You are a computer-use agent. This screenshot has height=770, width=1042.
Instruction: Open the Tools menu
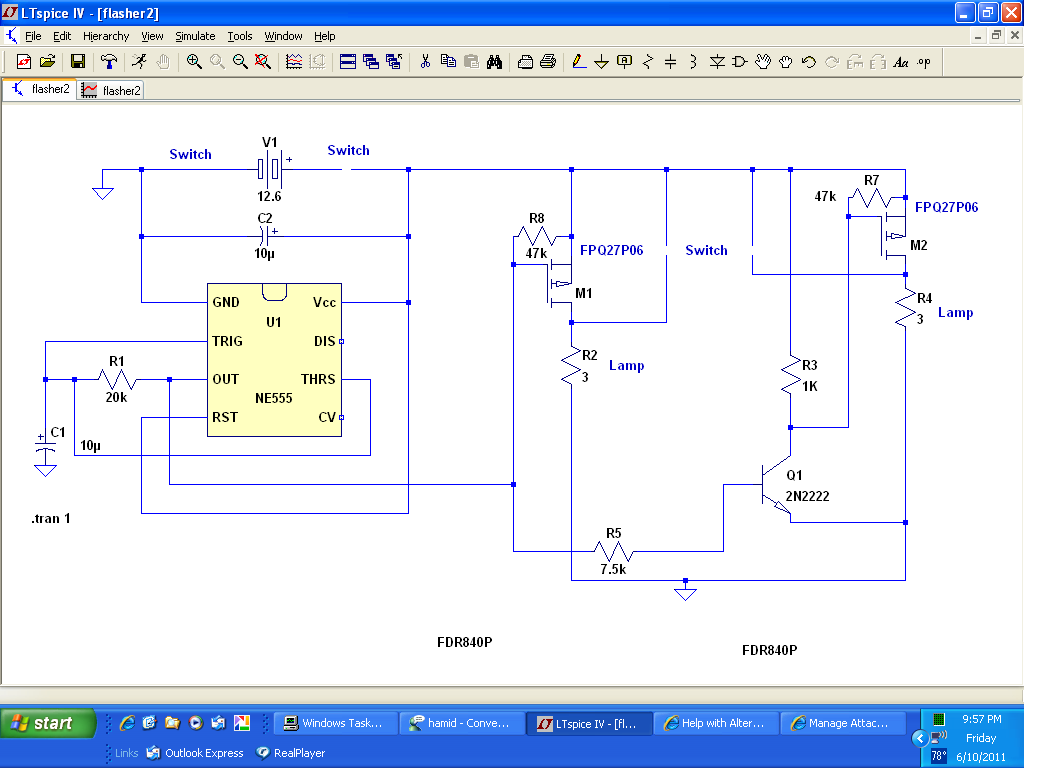[240, 36]
